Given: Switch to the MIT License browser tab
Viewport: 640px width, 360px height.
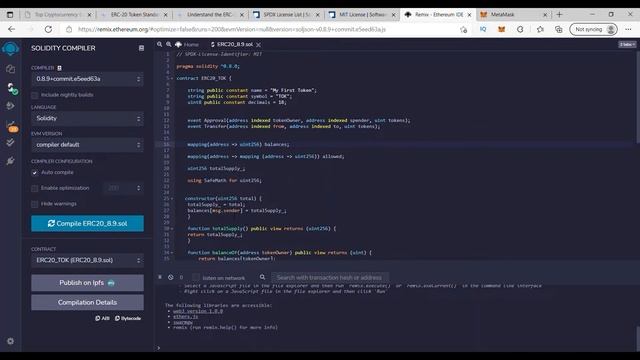Looking at the screenshot, I should click(362, 15).
